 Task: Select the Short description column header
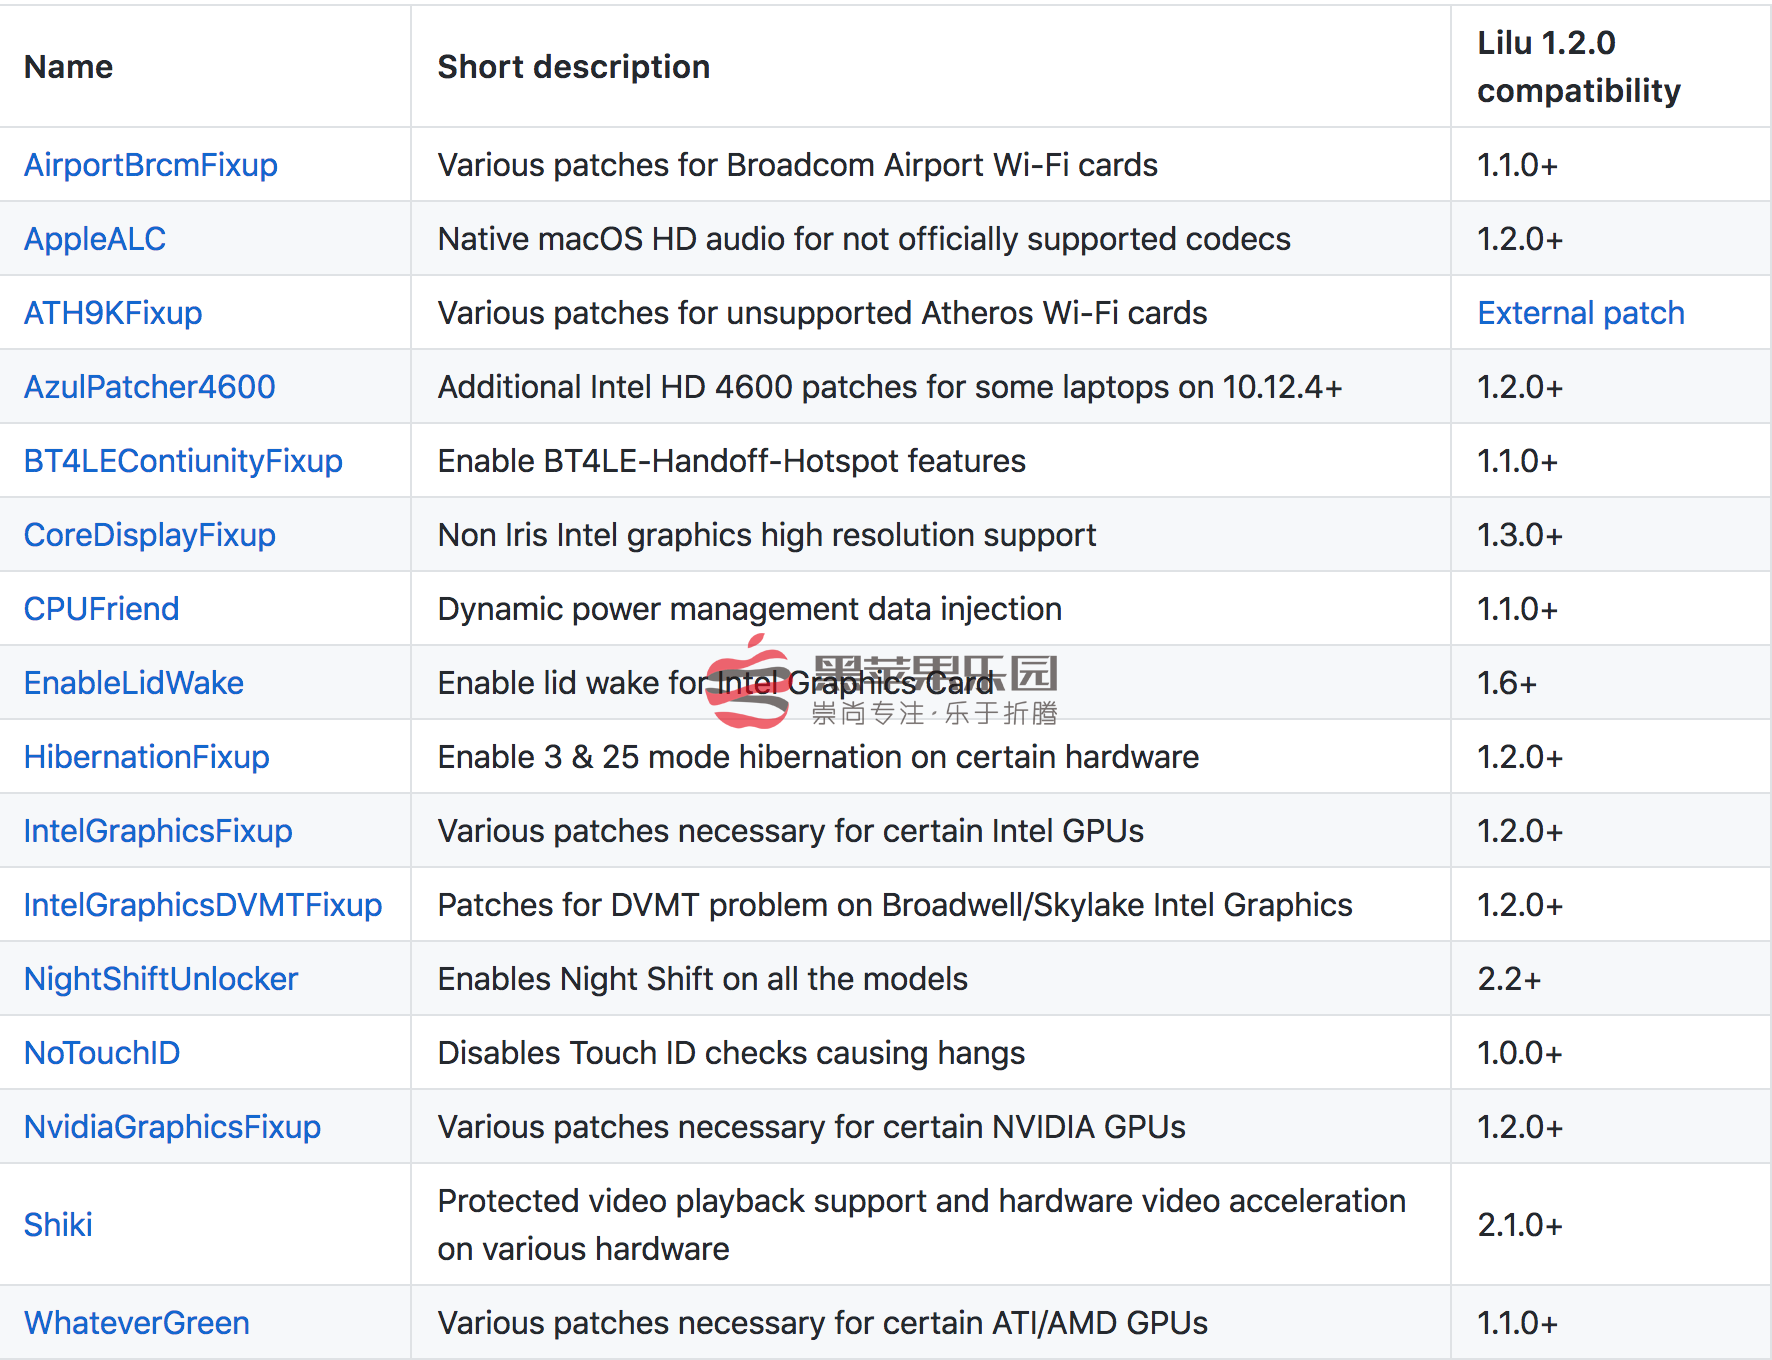coord(574,67)
